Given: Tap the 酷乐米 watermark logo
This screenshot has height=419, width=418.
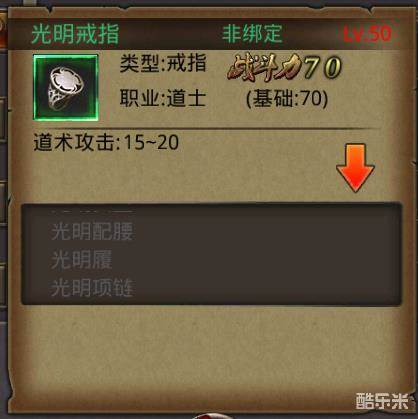Looking at the screenshot, I should tap(382, 401).
